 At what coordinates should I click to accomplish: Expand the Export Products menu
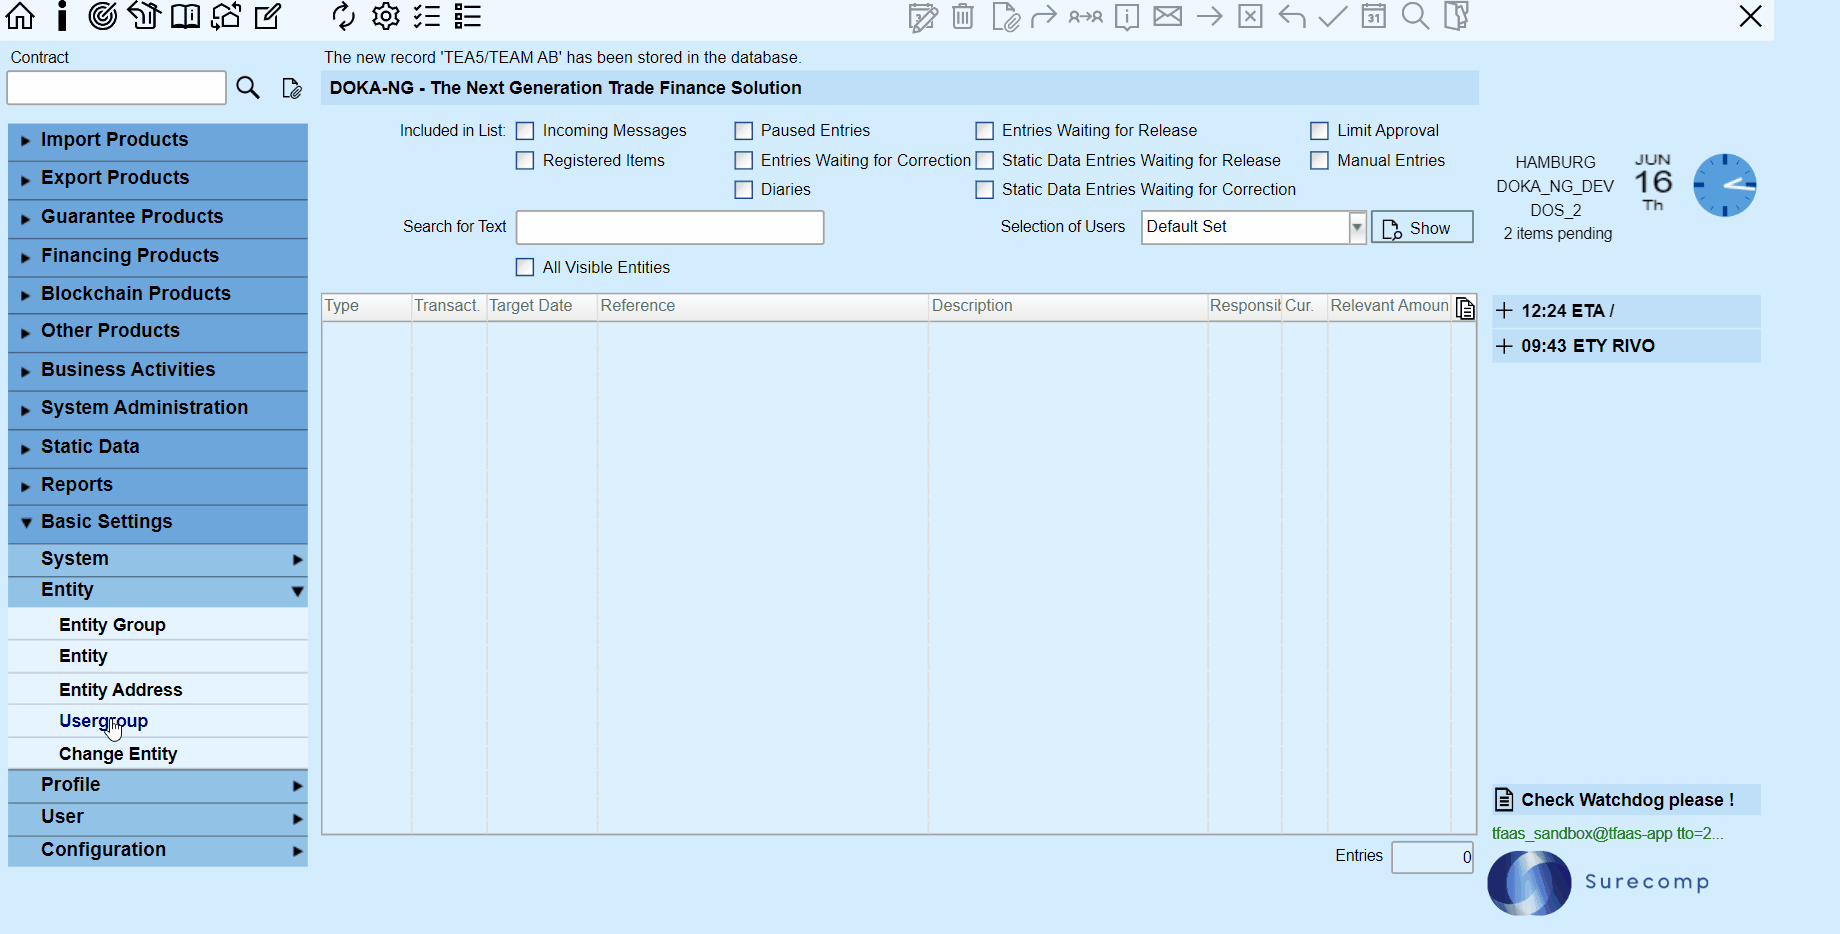[x=158, y=178]
